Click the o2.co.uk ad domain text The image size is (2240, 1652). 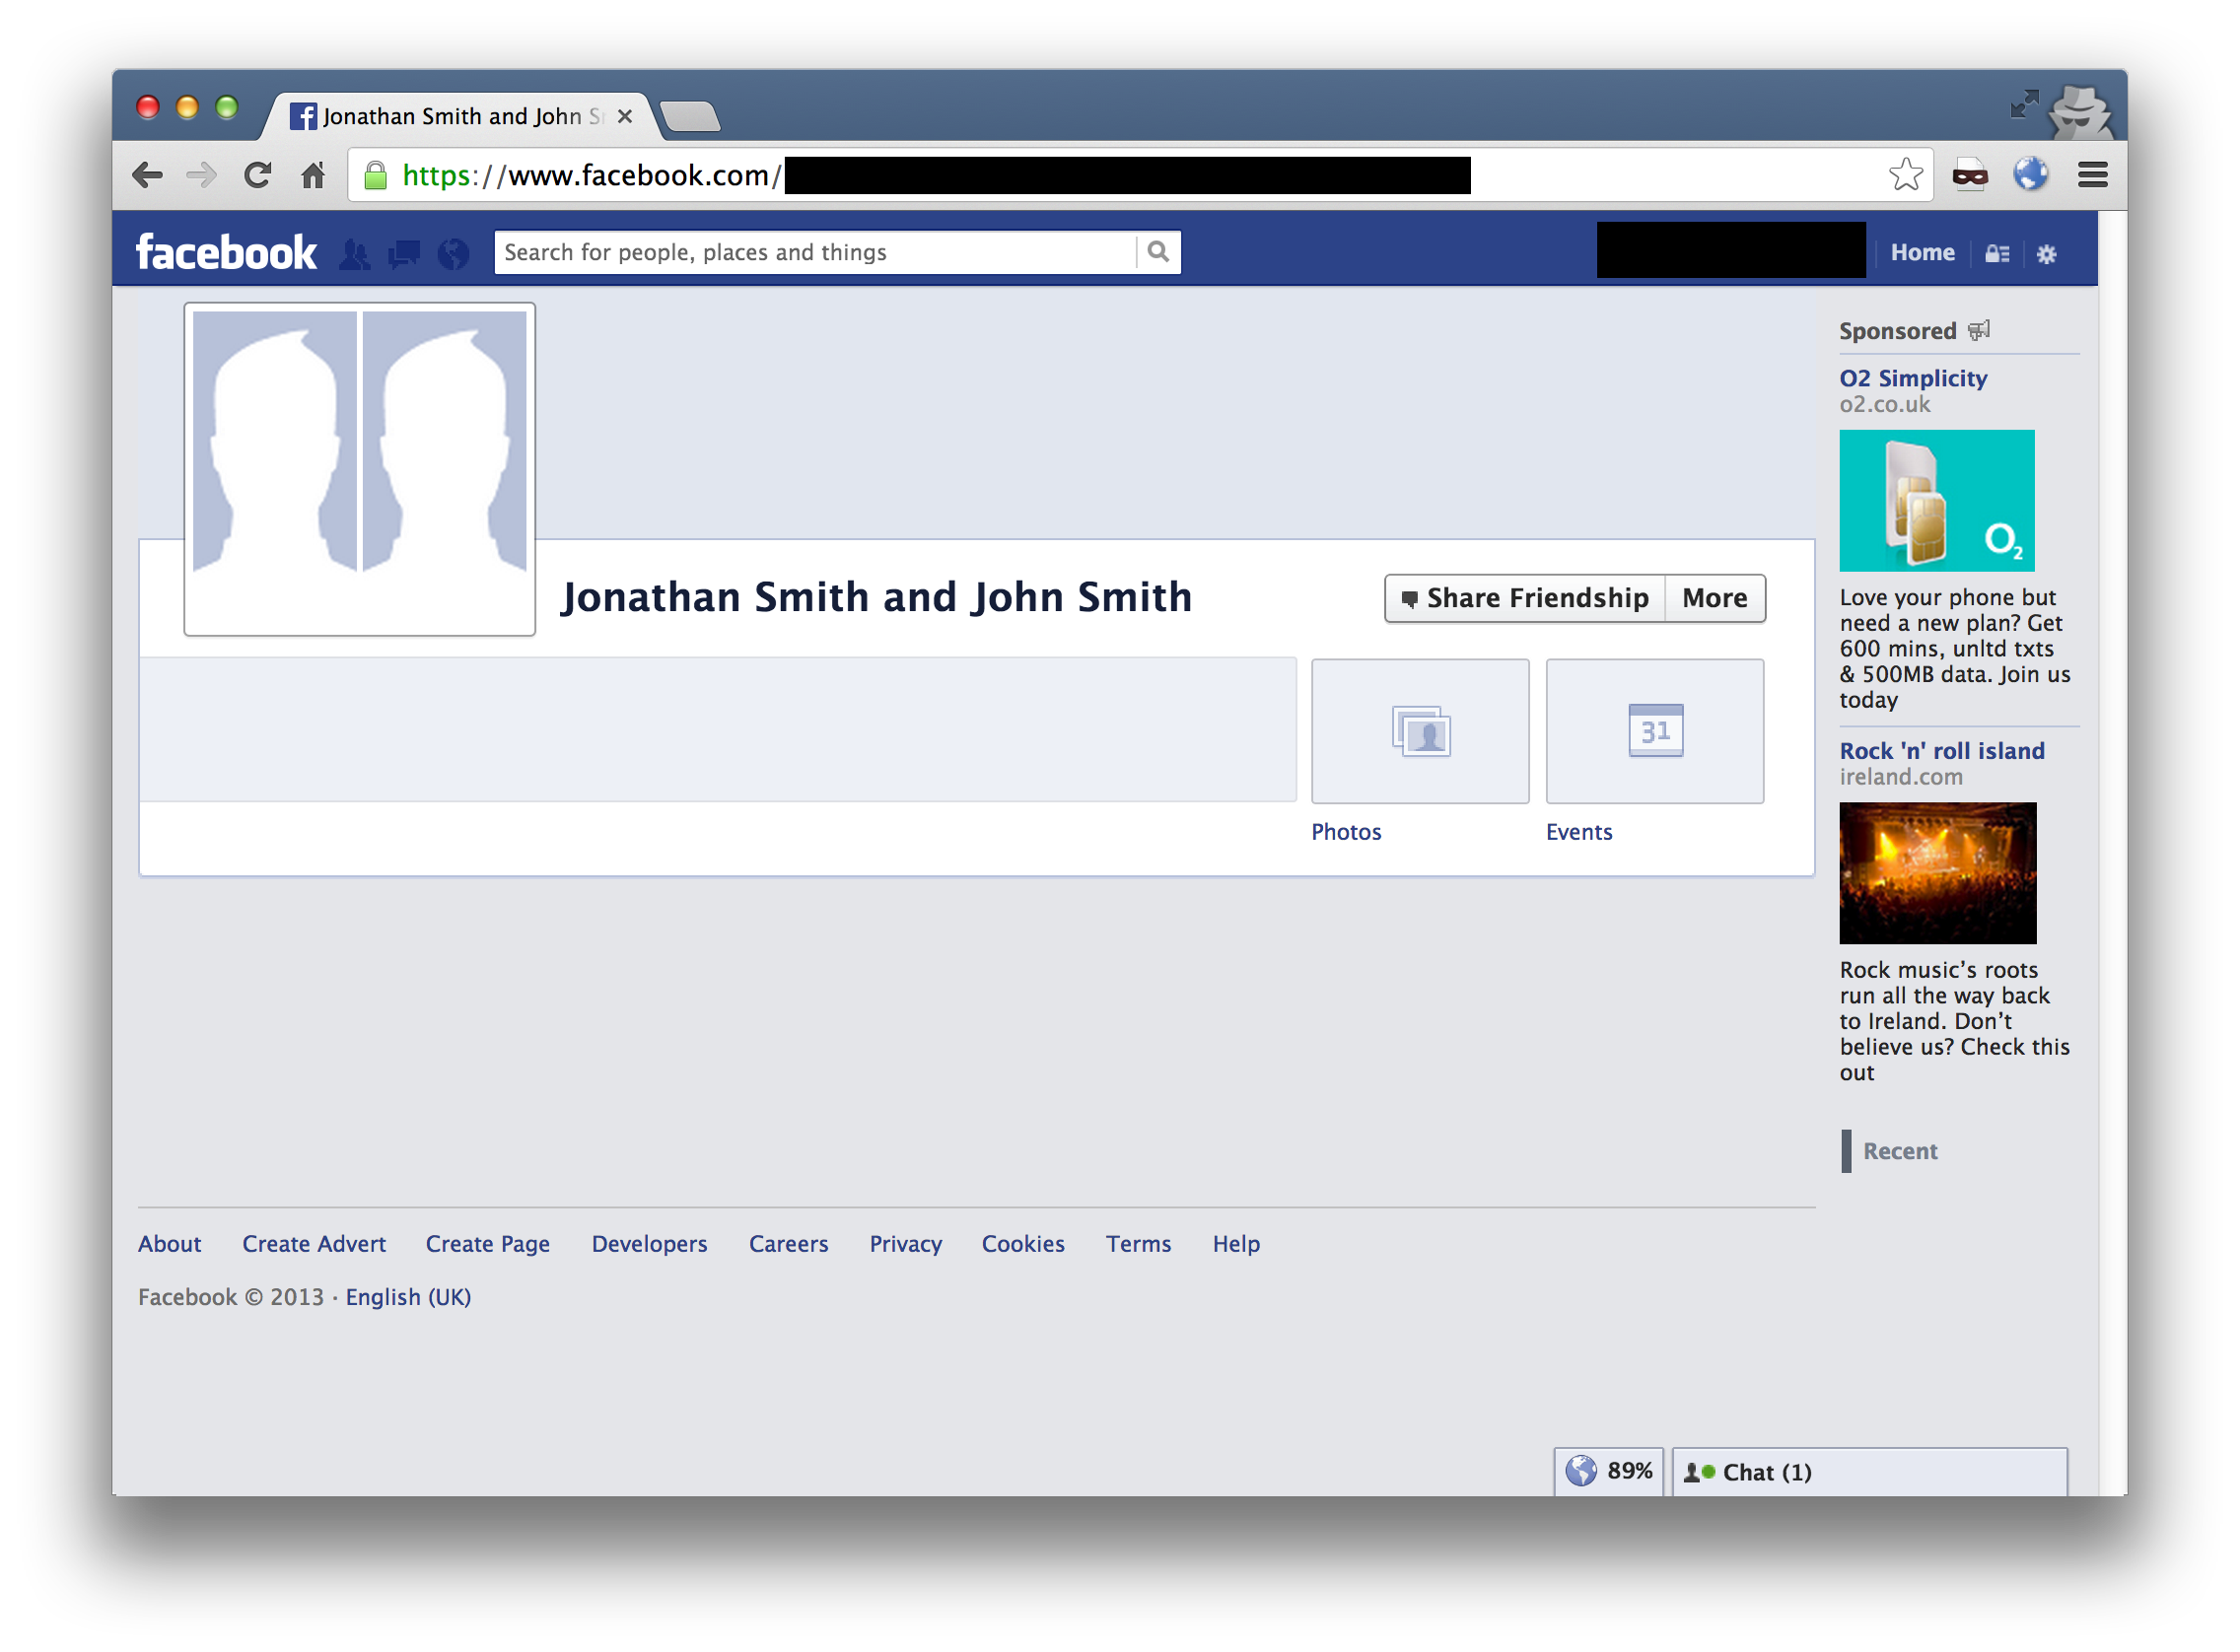tap(1885, 405)
